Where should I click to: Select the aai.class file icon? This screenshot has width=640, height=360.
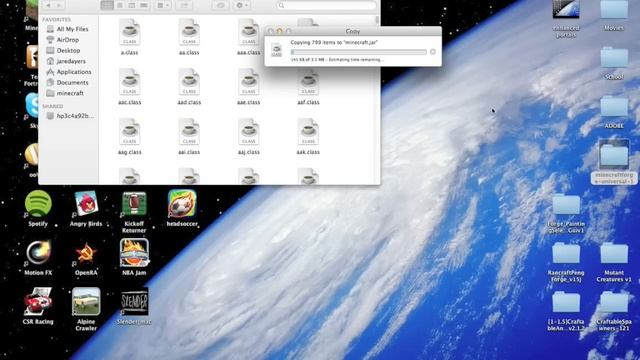tap(189, 132)
